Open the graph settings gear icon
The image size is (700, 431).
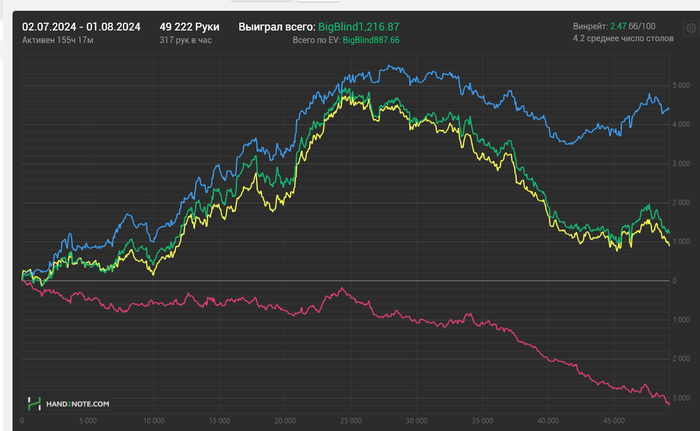tap(691, 28)
